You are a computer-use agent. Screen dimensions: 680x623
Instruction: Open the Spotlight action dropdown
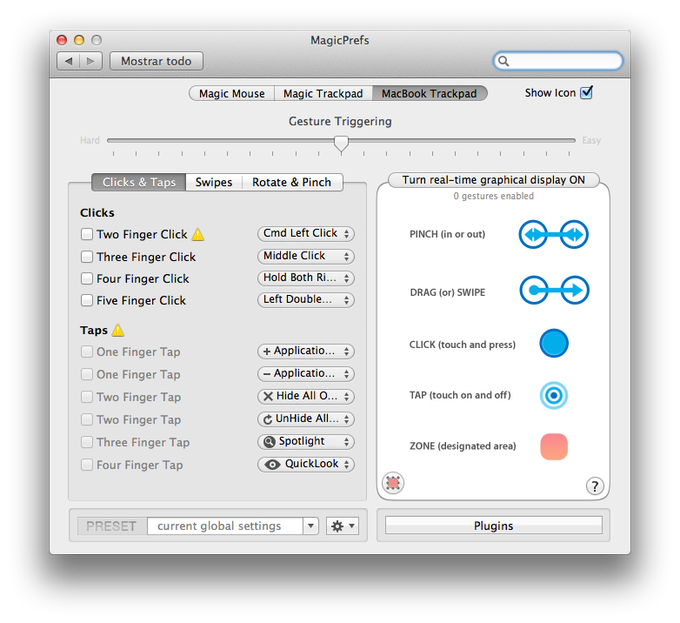tap(306, 441)
